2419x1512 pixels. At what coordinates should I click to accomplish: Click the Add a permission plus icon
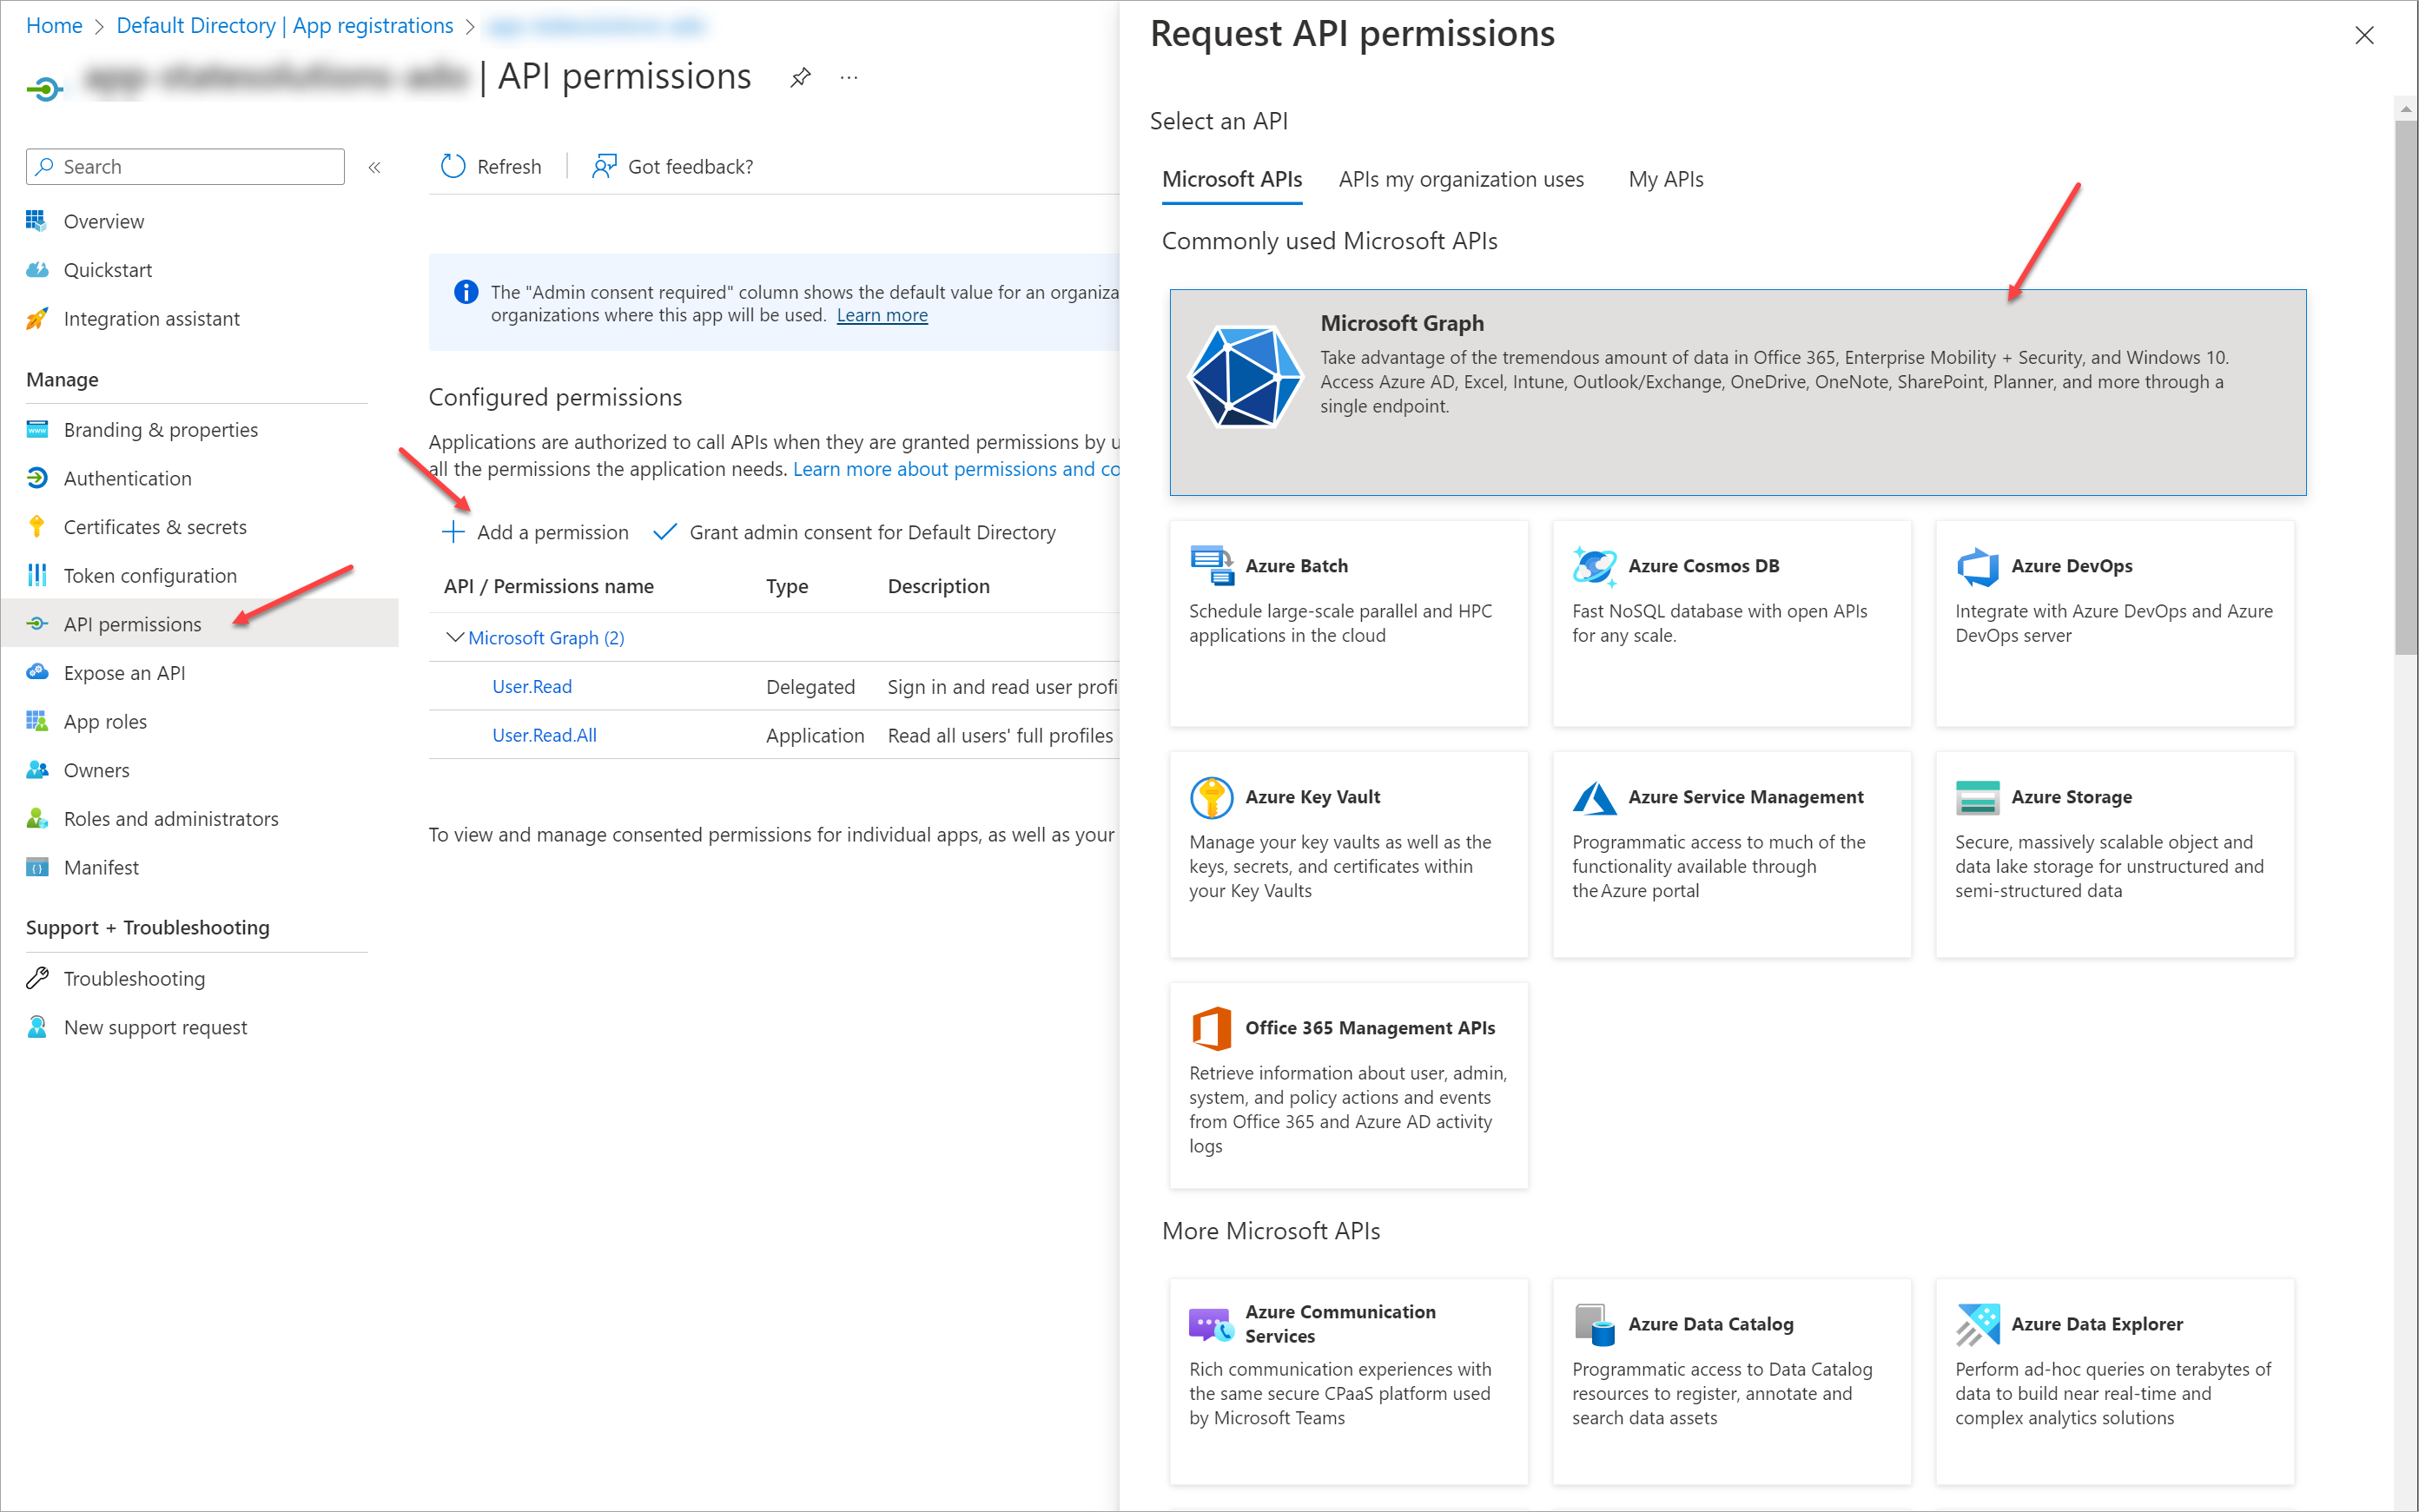point(453,532)
